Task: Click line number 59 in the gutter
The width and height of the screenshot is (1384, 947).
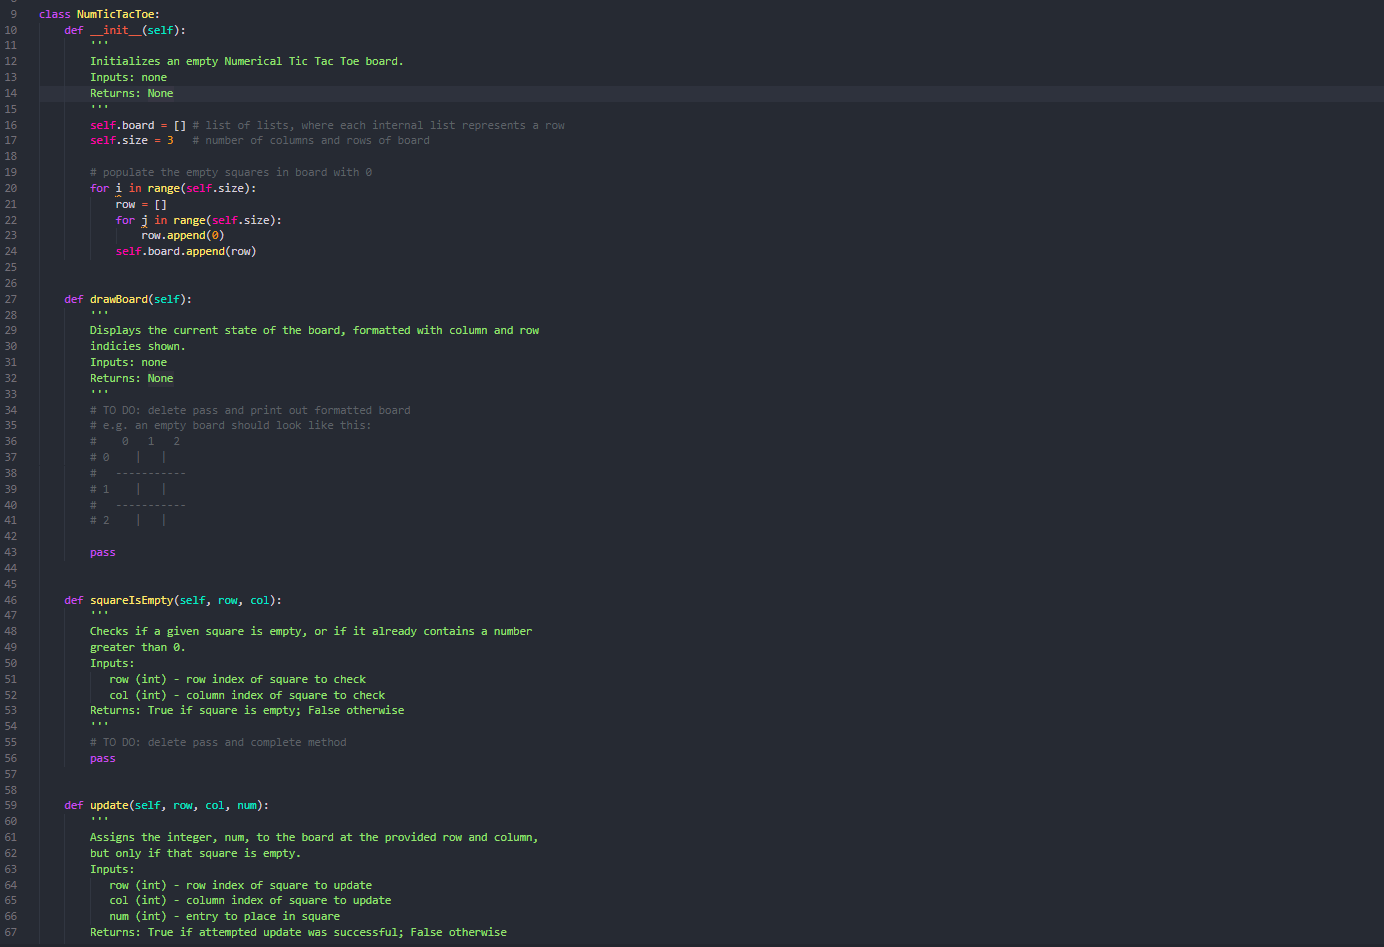Action: pos(11,804)
